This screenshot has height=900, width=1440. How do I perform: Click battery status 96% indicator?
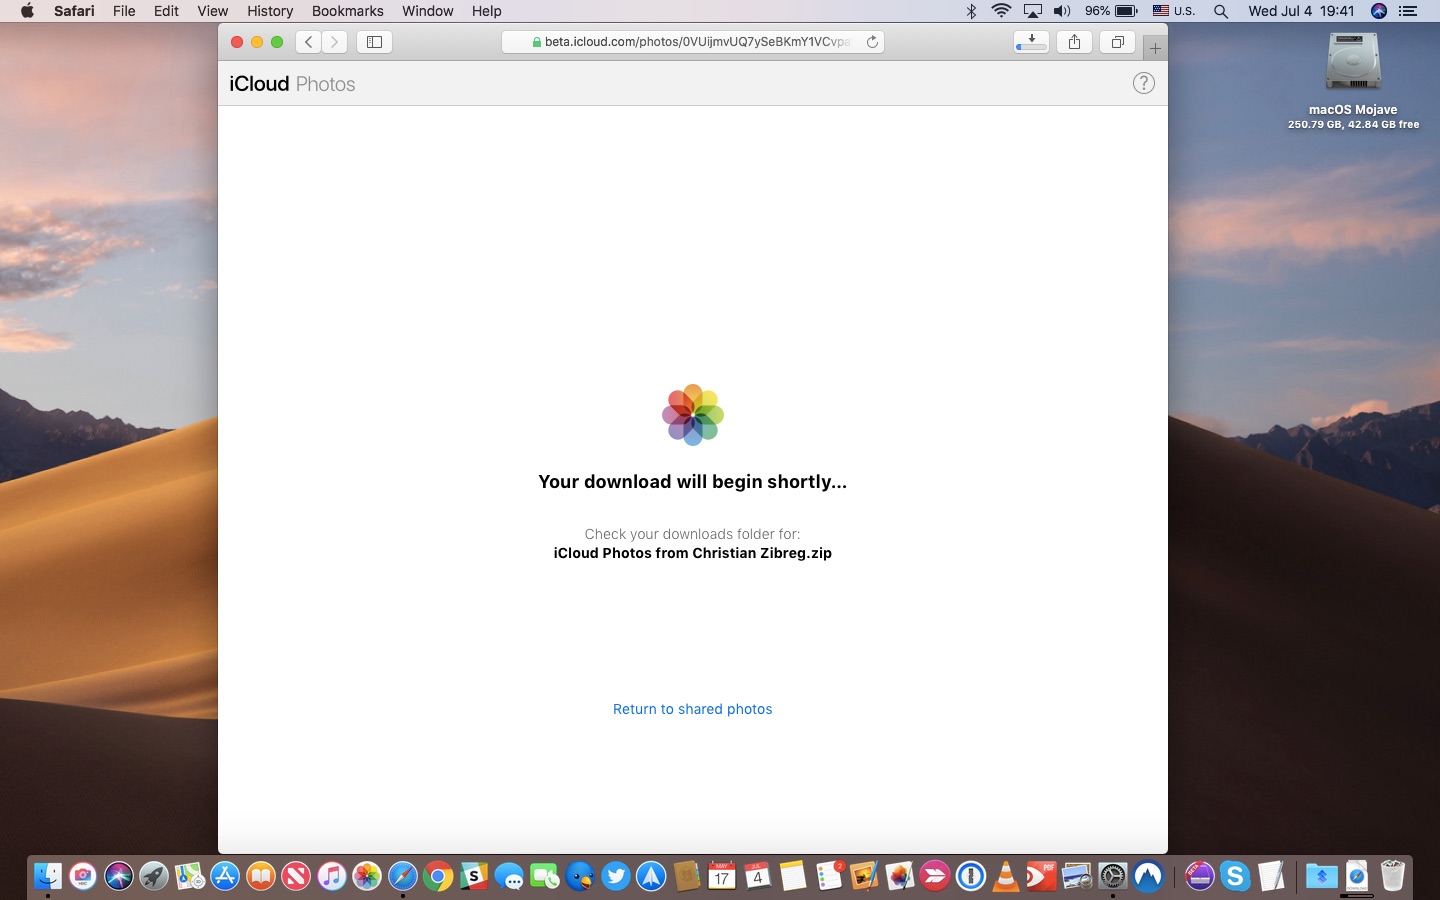[x=1111, y=11]
